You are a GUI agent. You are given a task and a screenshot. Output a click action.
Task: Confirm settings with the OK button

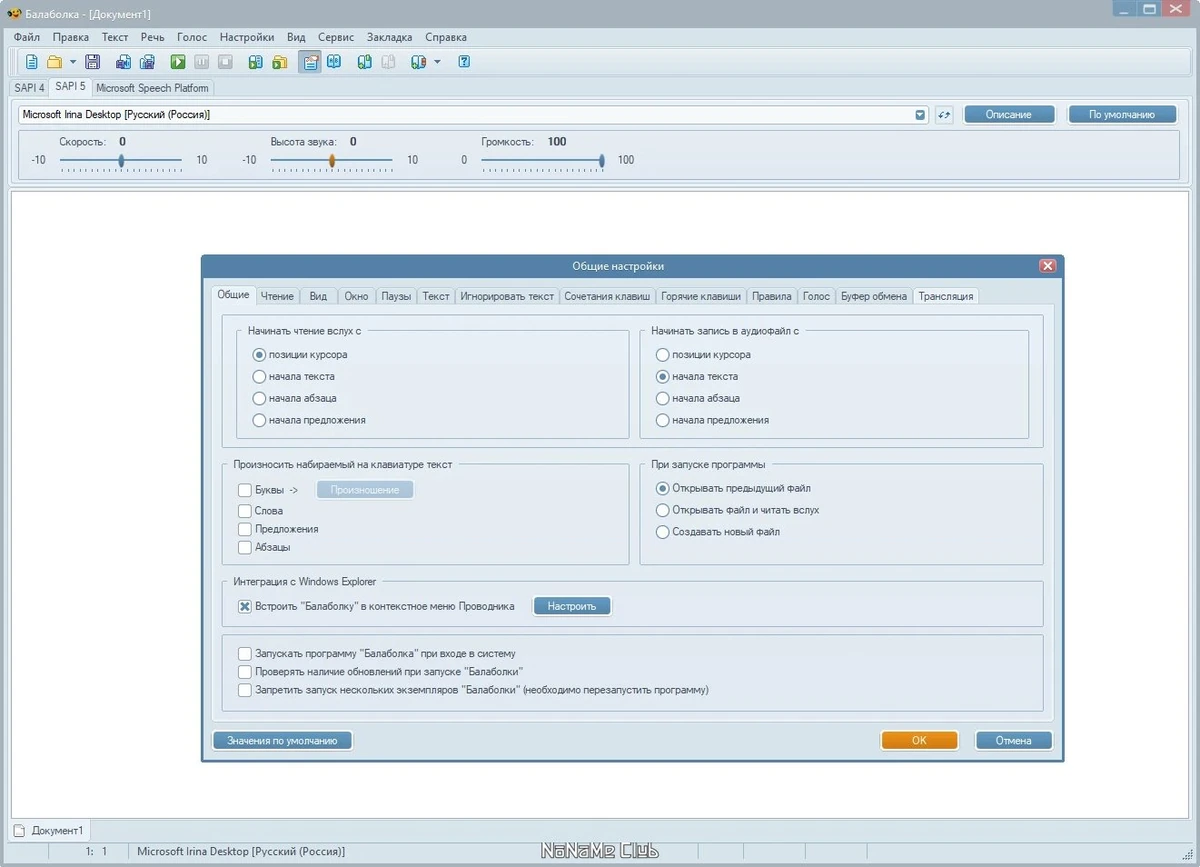pyautogui.click(x=919, y=741)
